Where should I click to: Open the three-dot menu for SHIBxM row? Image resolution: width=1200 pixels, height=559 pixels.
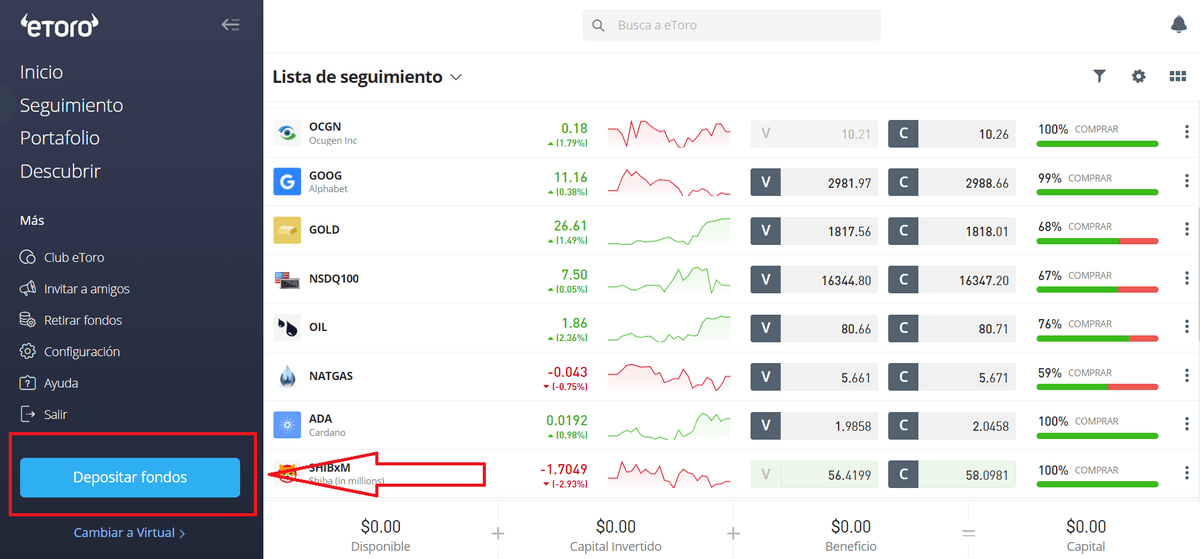1186,475
